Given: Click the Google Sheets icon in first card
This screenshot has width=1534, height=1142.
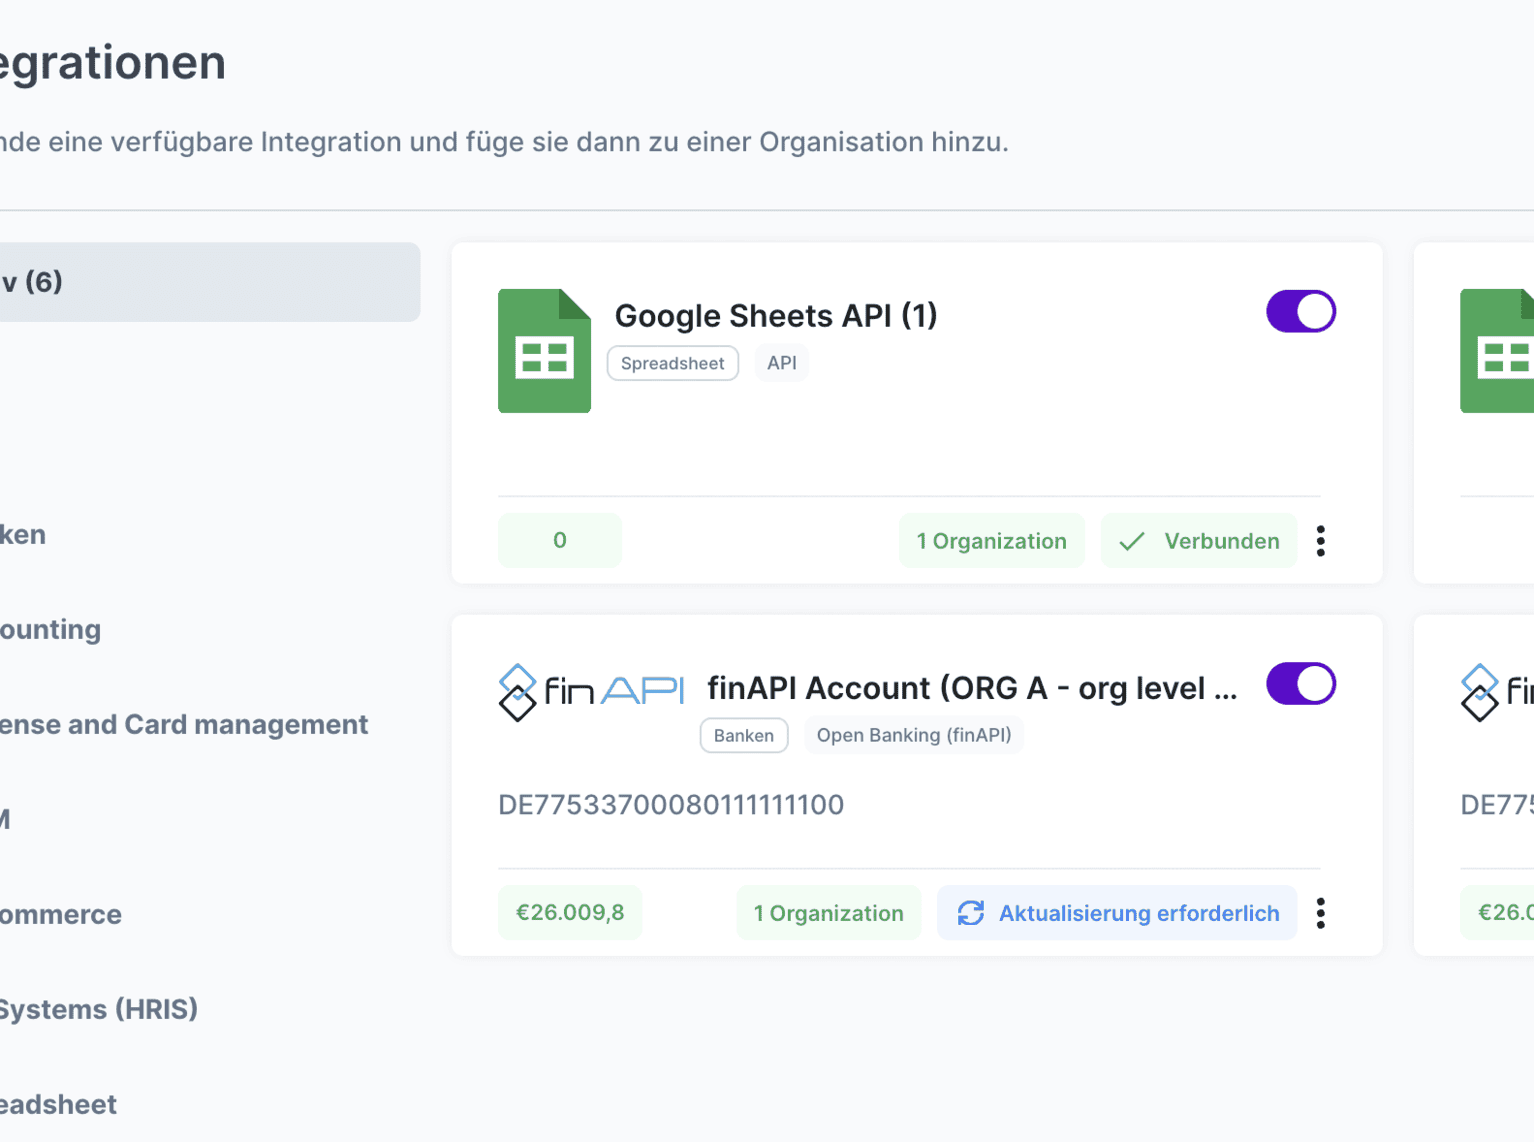Looking at the screenshot, I should click(544, 351).
